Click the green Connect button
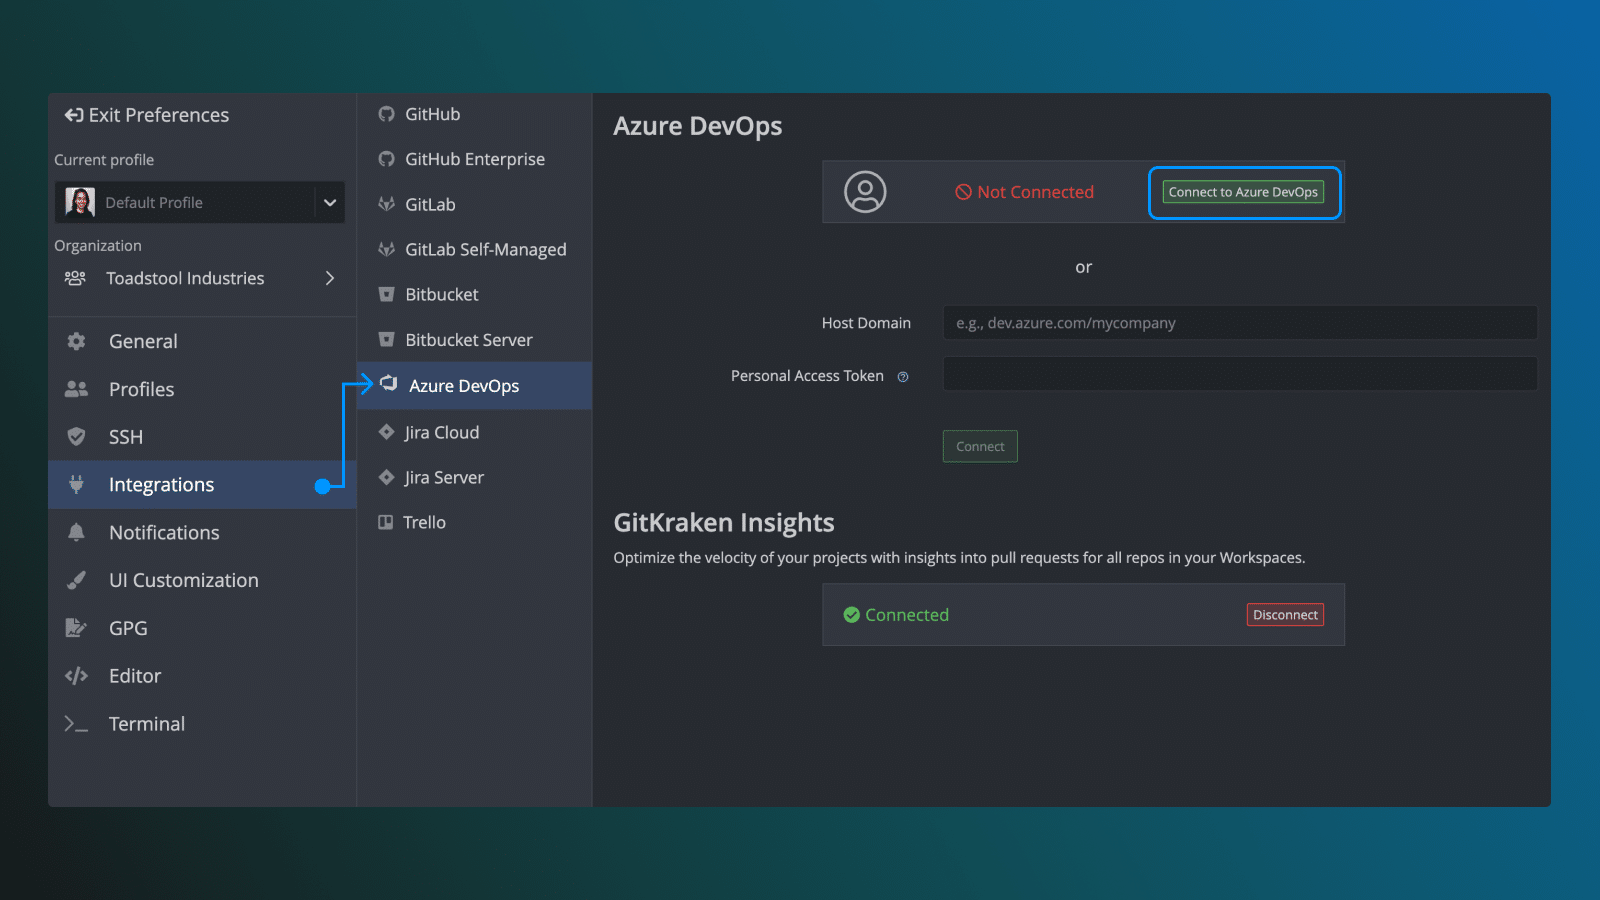 point(980,446)
